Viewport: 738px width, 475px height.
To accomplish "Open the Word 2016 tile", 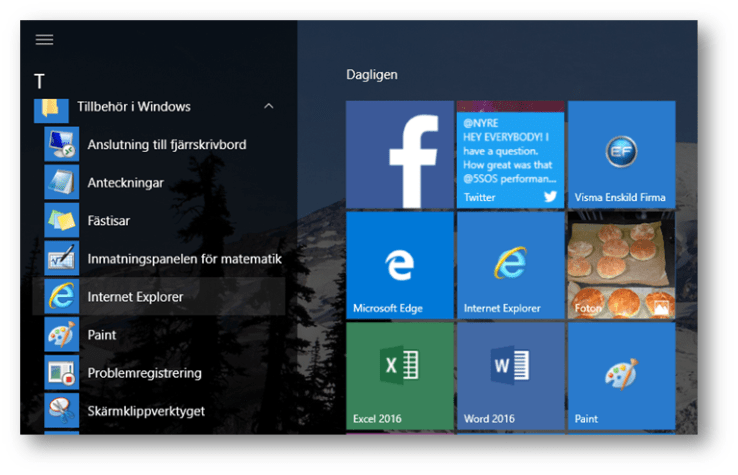I will pyautogui.click(x=510, y=376).
